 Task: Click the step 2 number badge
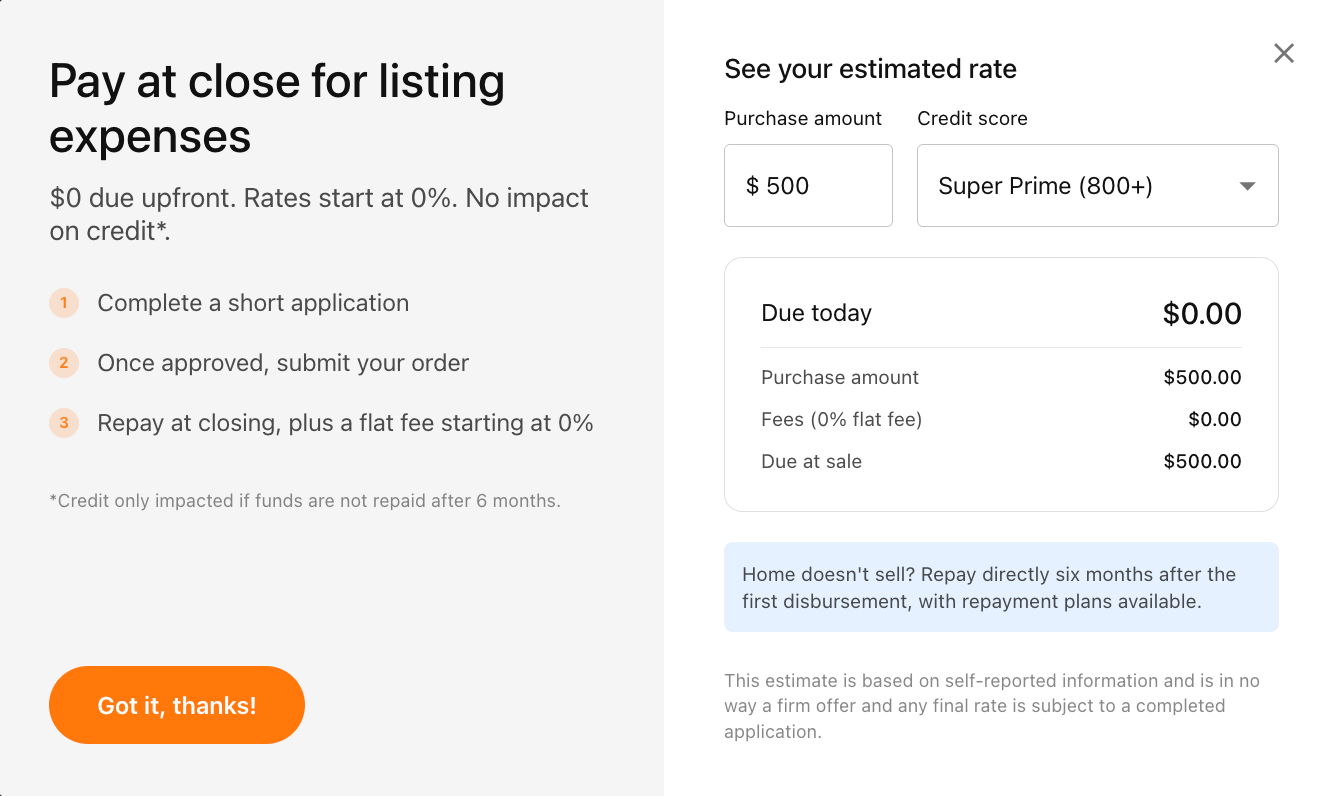pos(64,363)
